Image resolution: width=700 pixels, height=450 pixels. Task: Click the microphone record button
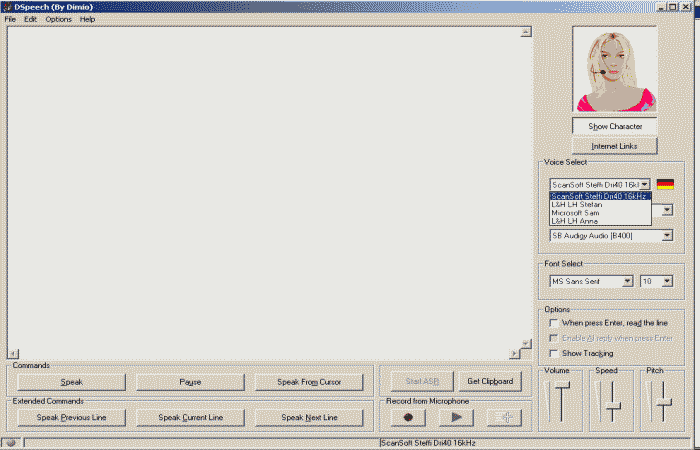pyautogui.click(x=408, y=417)
